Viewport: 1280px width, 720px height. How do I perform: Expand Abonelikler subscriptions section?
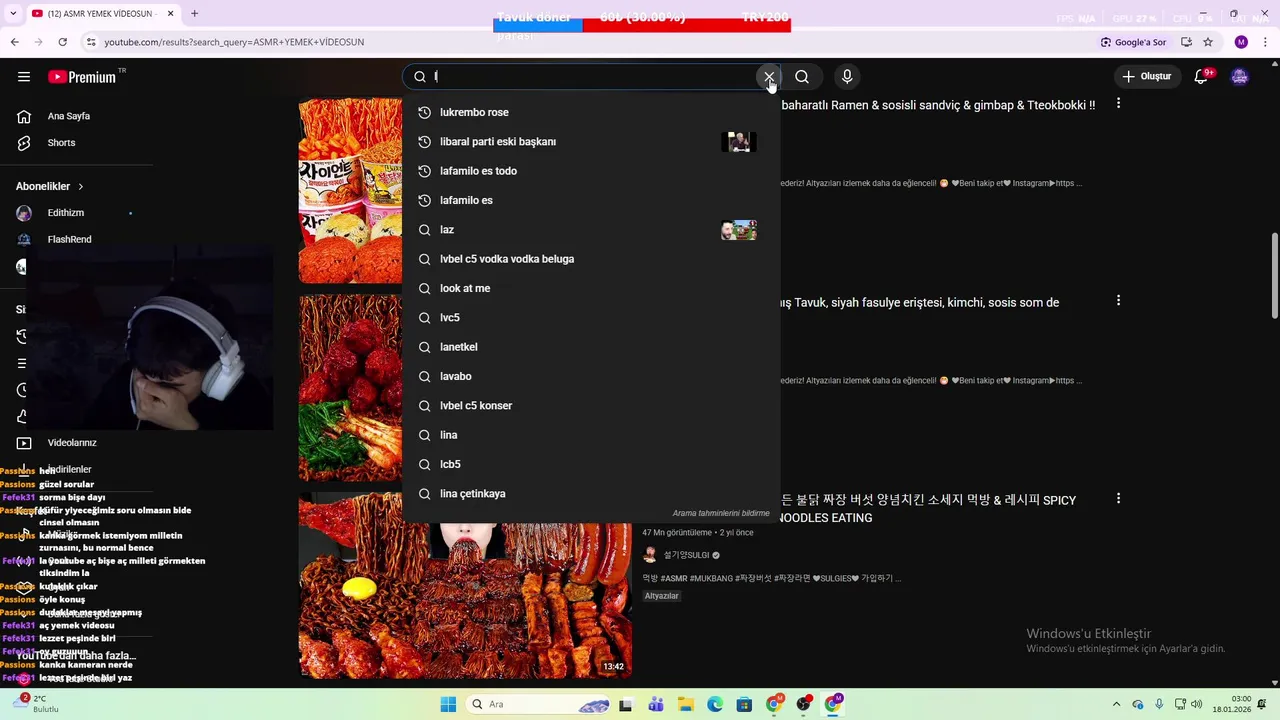tap(50, 187)
